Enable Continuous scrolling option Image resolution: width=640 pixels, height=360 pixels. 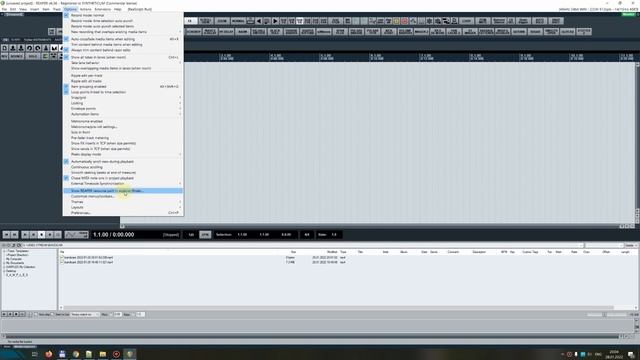point(123,167)
